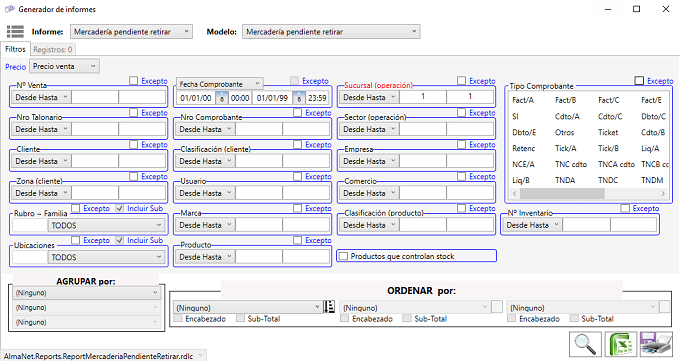Viewport: 680px width, 361px height.
Task: Open the Precio venta dropdown
Action: point(65,66)
